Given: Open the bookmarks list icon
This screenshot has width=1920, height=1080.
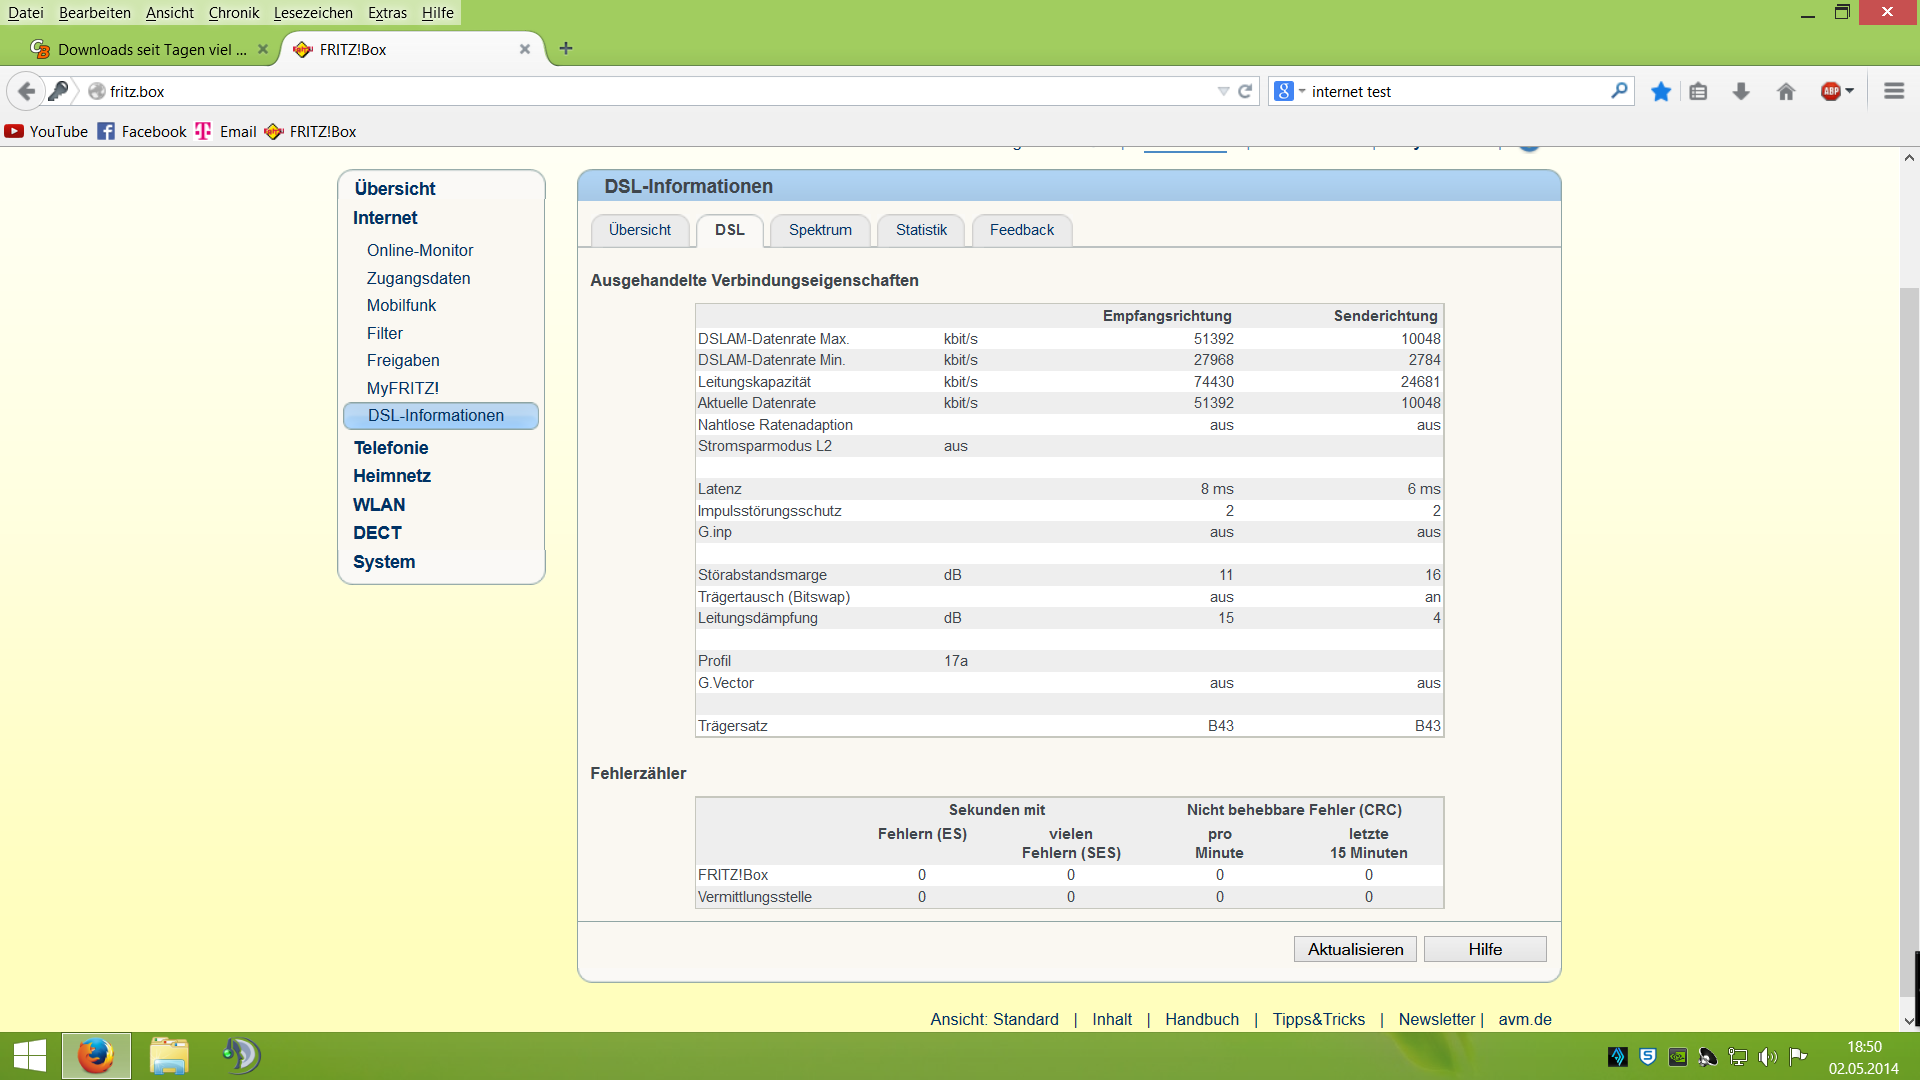Looking at the screenshot, I should click(x=1698, y=91).
